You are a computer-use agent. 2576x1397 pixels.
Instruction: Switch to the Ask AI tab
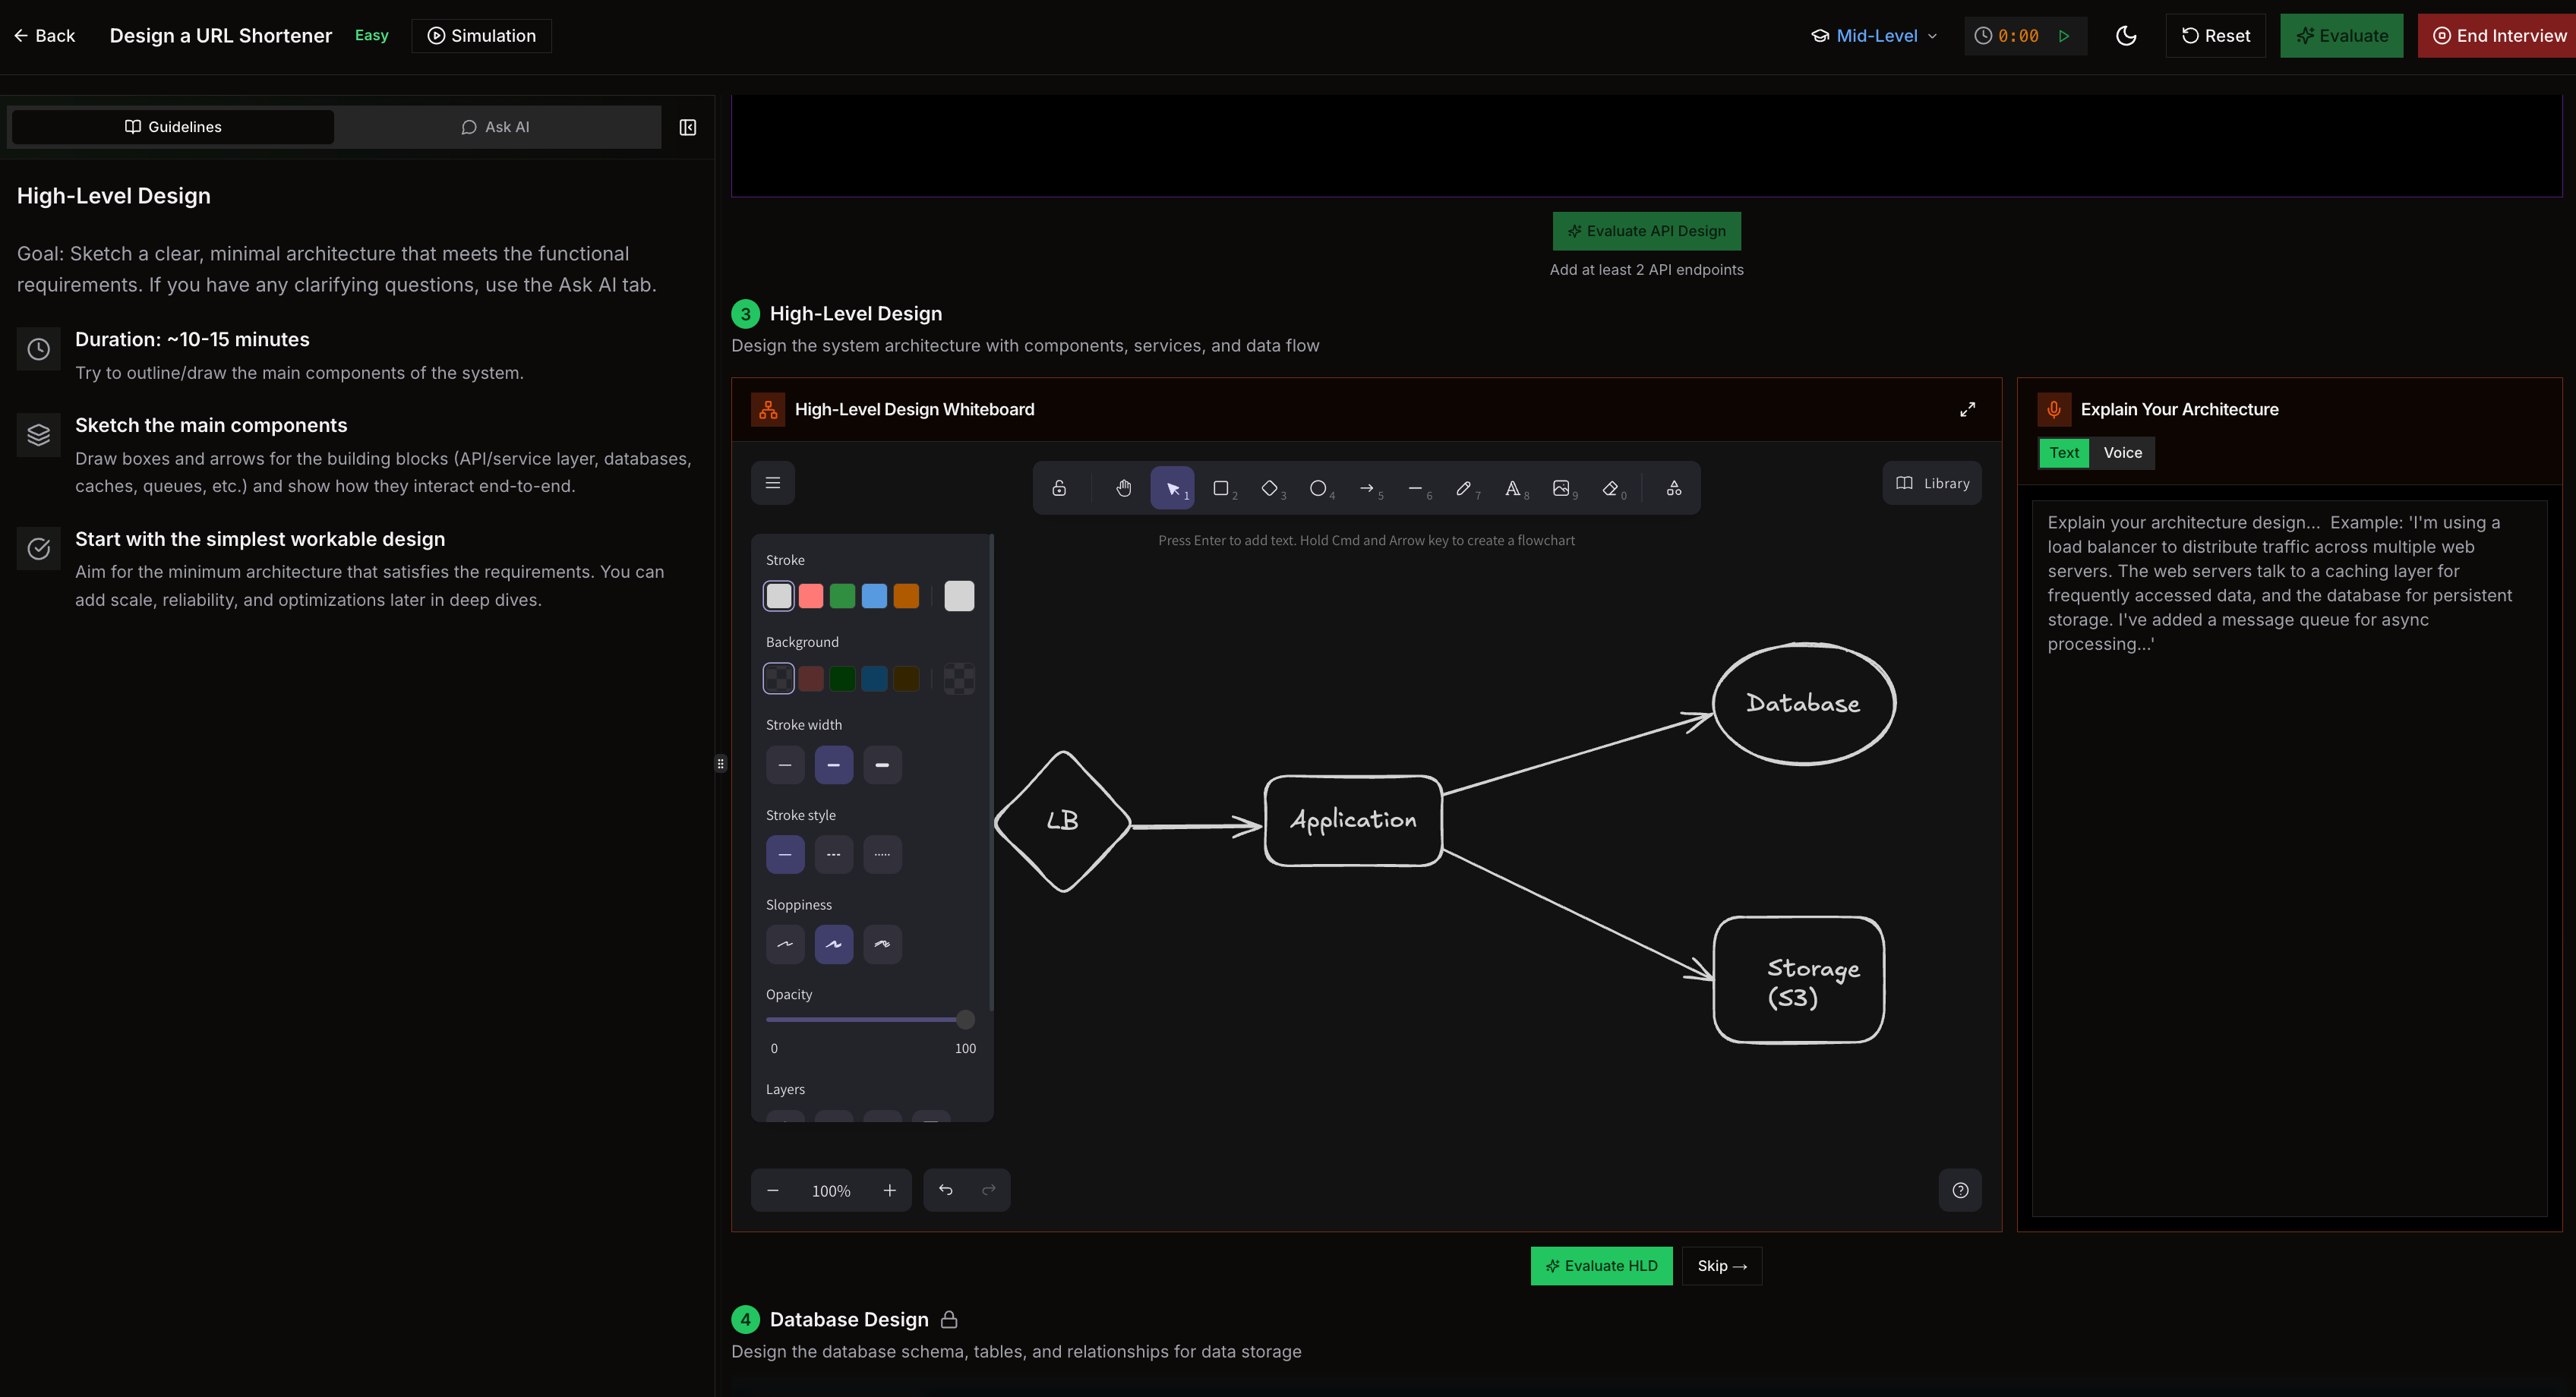point(496,127)
